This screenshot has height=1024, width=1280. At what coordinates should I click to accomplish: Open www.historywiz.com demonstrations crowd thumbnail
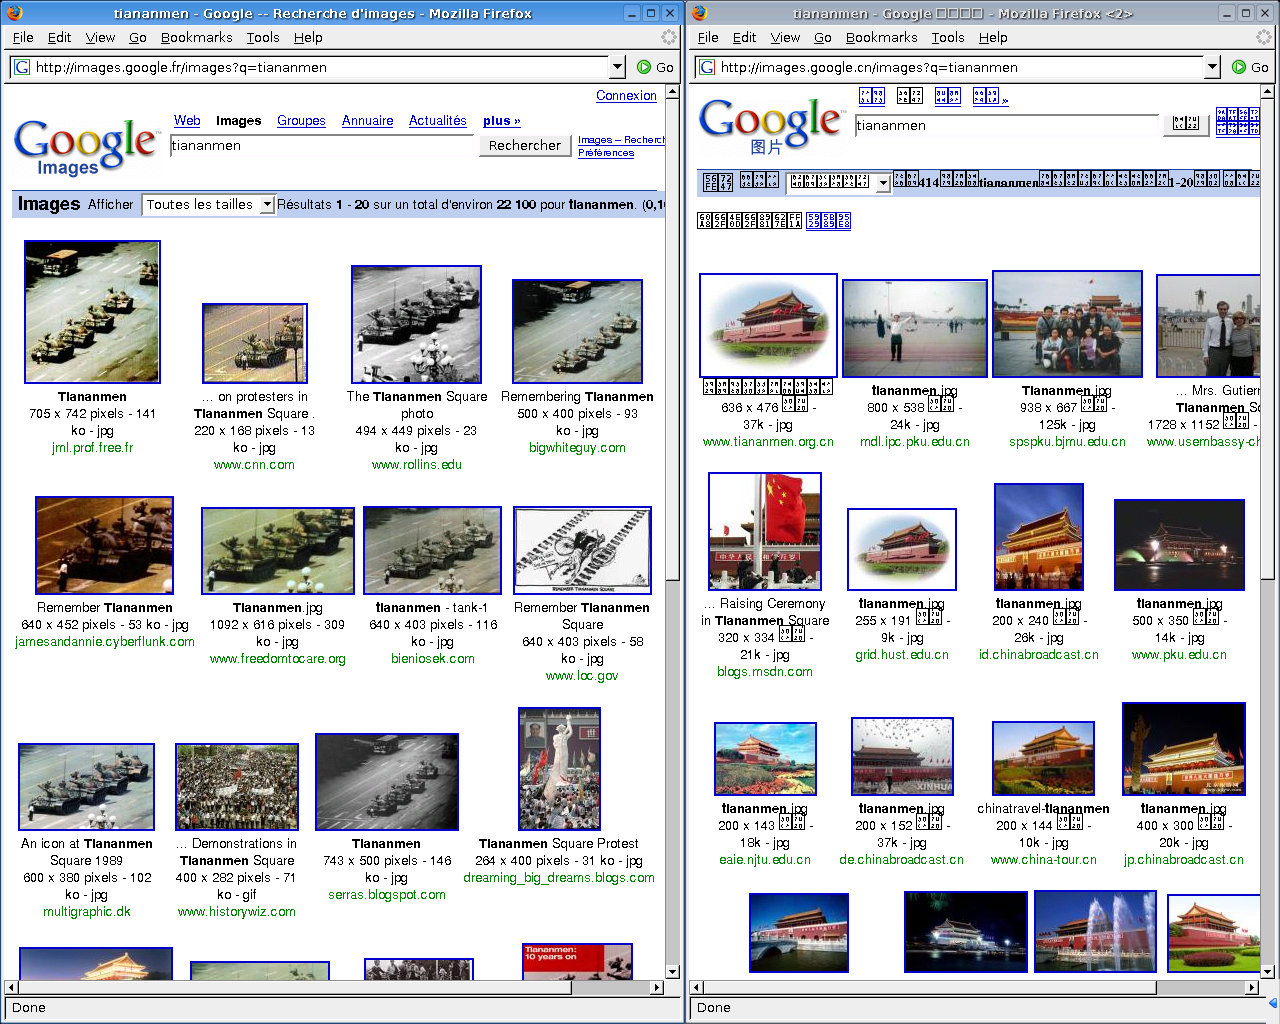(x=237, y=787)
